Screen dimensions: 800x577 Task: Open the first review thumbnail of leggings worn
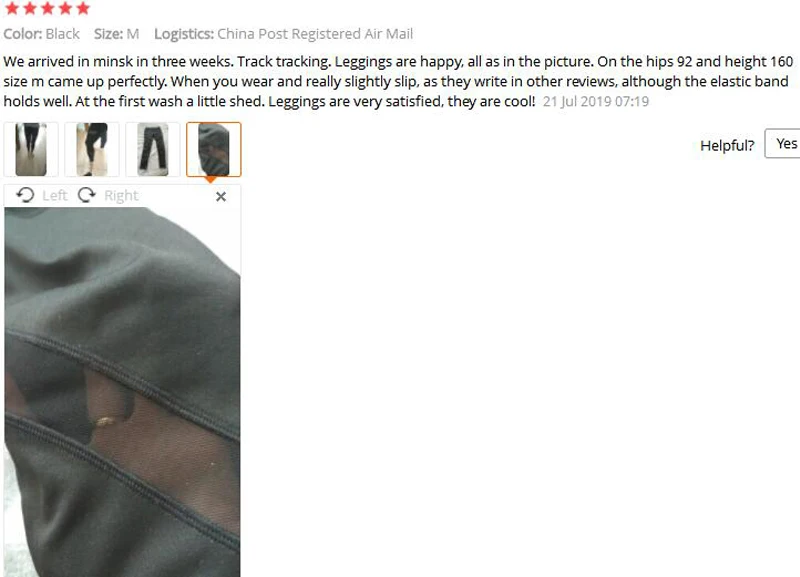point(31,149)
